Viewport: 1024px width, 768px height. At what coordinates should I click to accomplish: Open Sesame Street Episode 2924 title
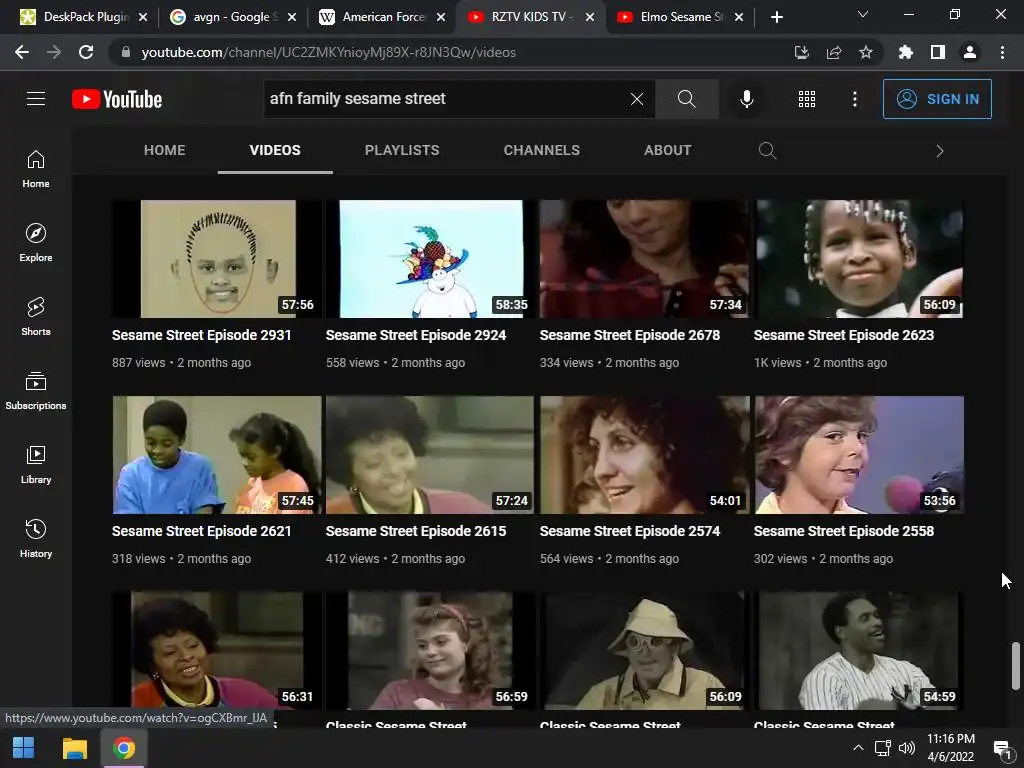(416, 335)
